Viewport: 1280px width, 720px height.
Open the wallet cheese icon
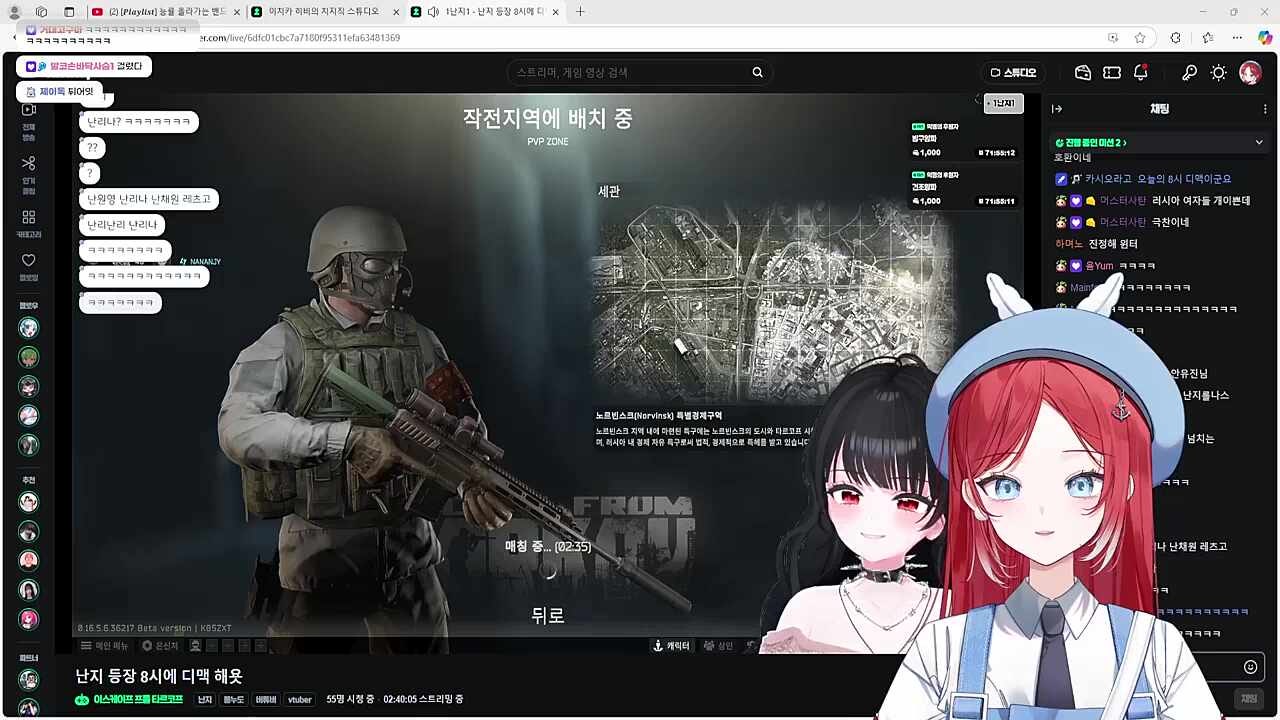click(x=1083, y=73)
